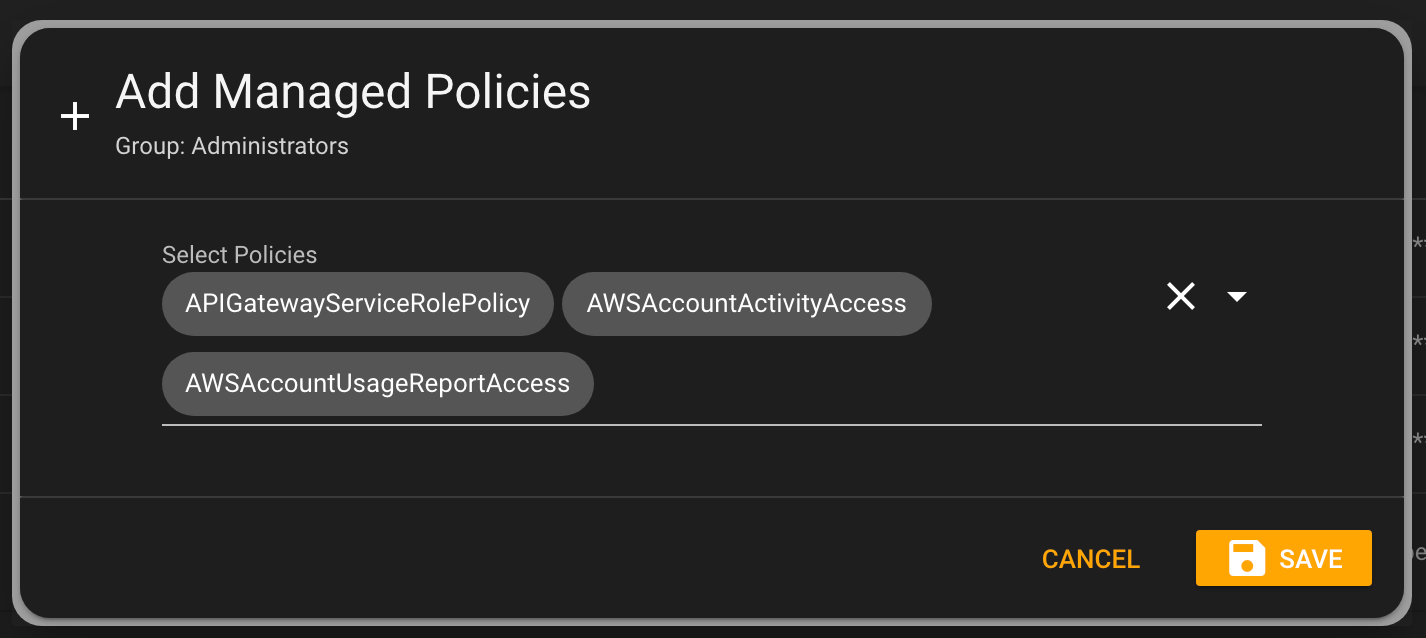Image resolution: width=1426 pixels, height=638 pixels.
Task: Expand the Select Policies dropdown arrow
Action: (1237, 296)
